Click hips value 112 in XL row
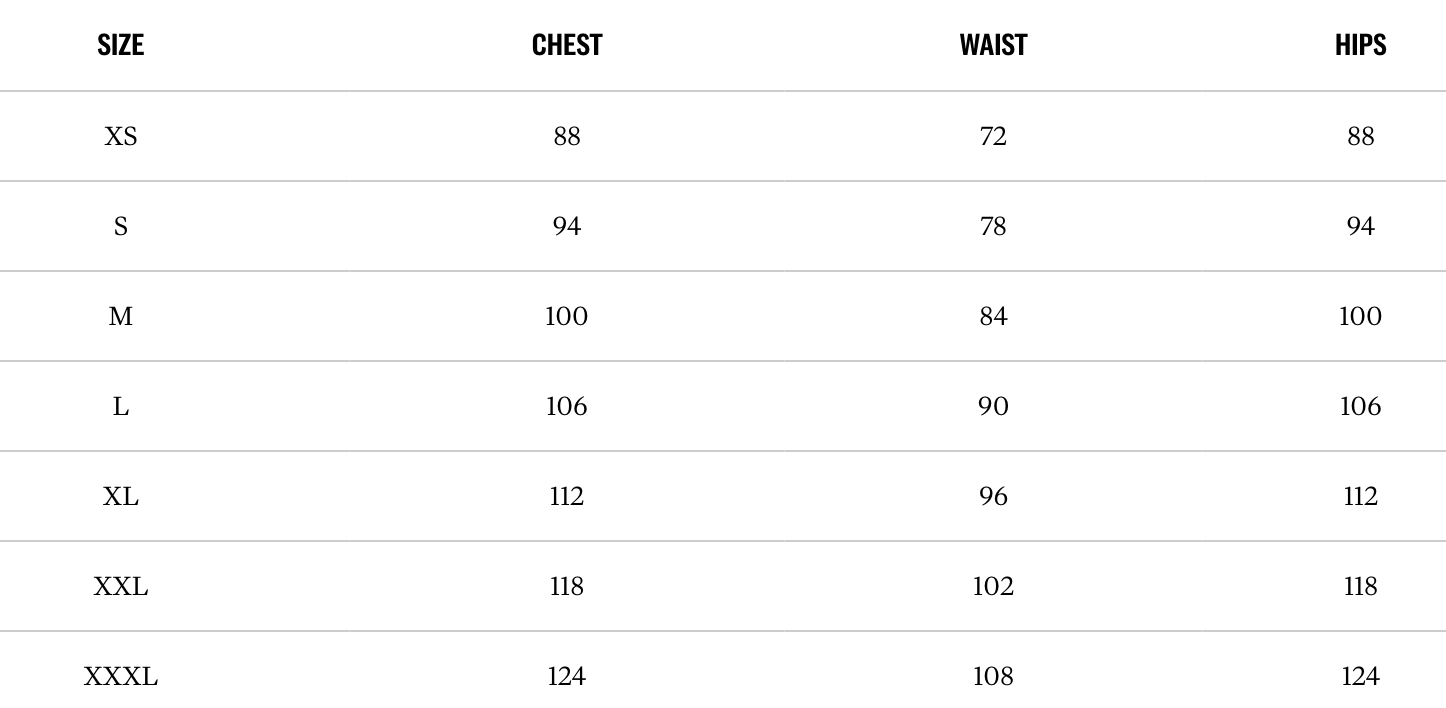This screenshot has height=708, width=1446. (1360, 496)
